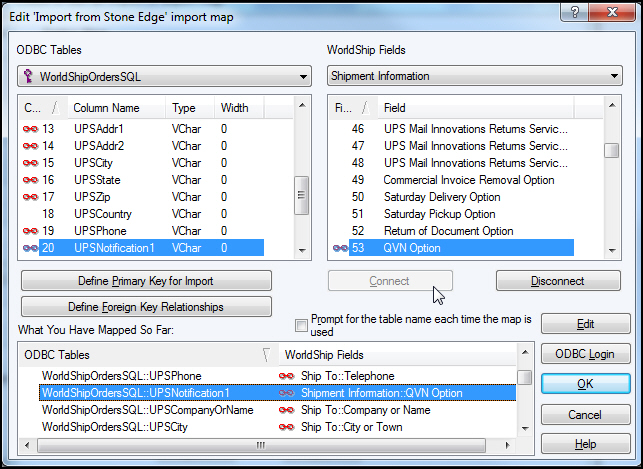Click scroll up arrow of WorldShip Fields list

coord(612,105)
